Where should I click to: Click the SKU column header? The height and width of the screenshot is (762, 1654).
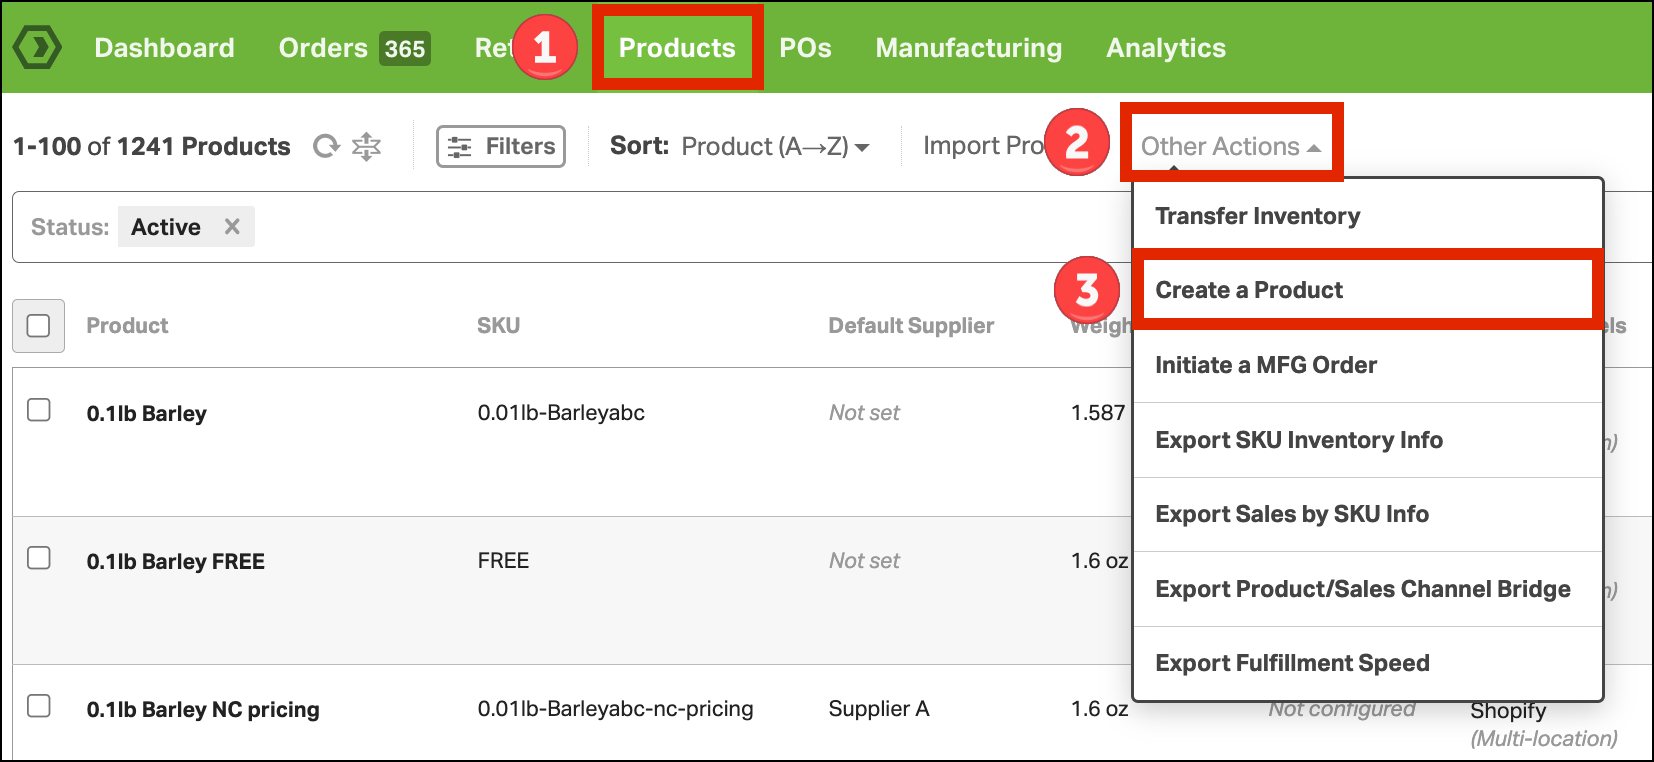click(498, 325)
